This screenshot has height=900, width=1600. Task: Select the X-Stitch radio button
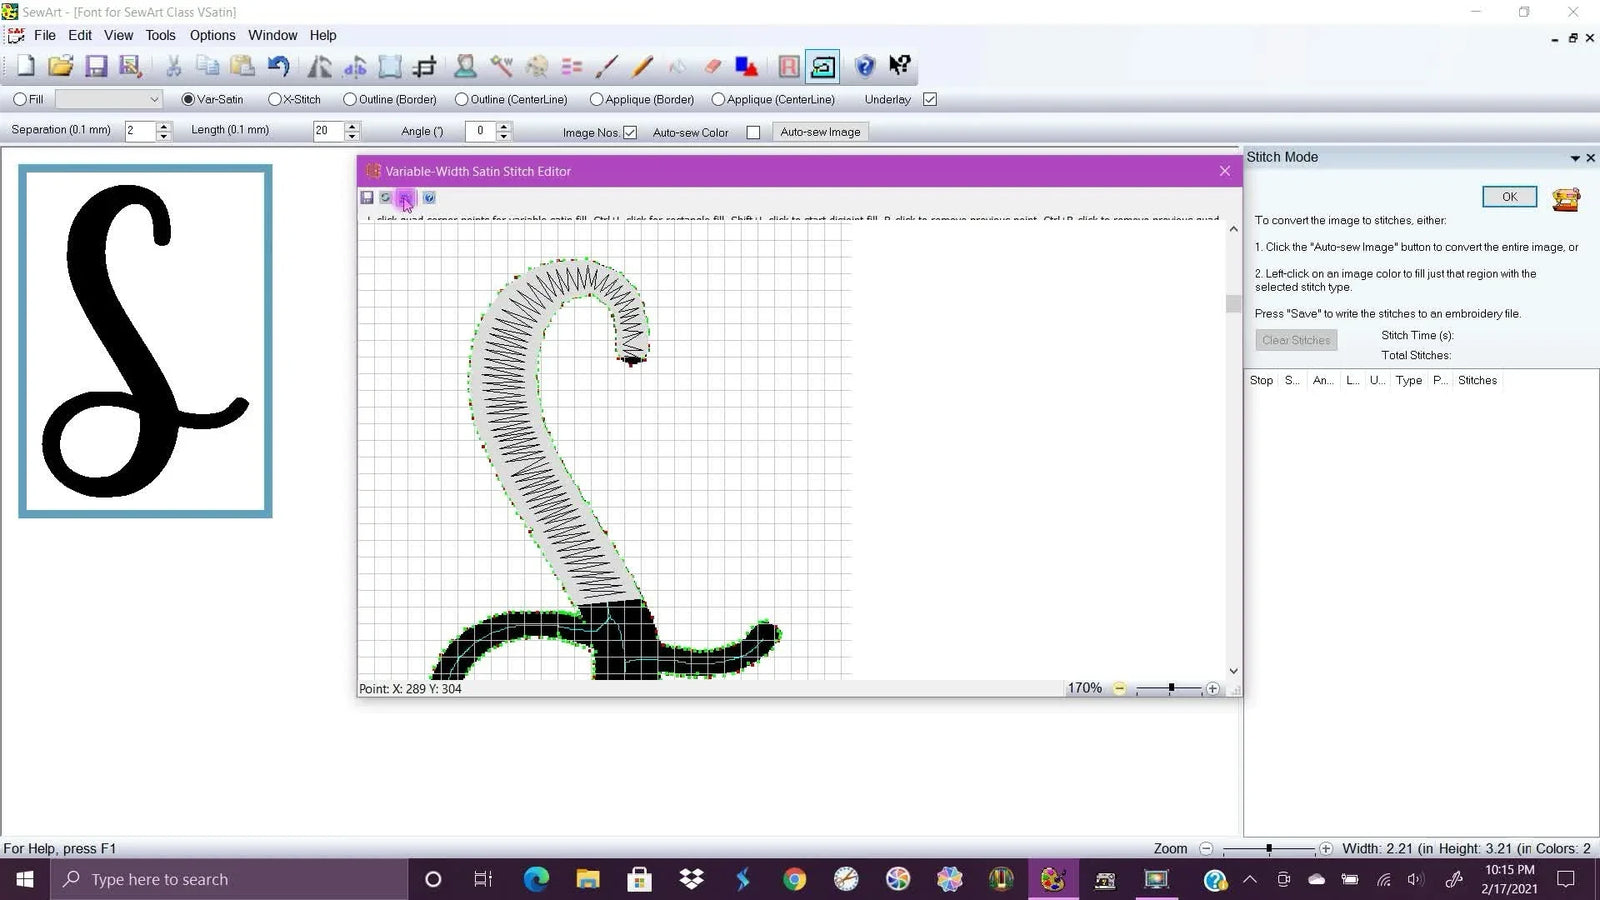point(275,99)
